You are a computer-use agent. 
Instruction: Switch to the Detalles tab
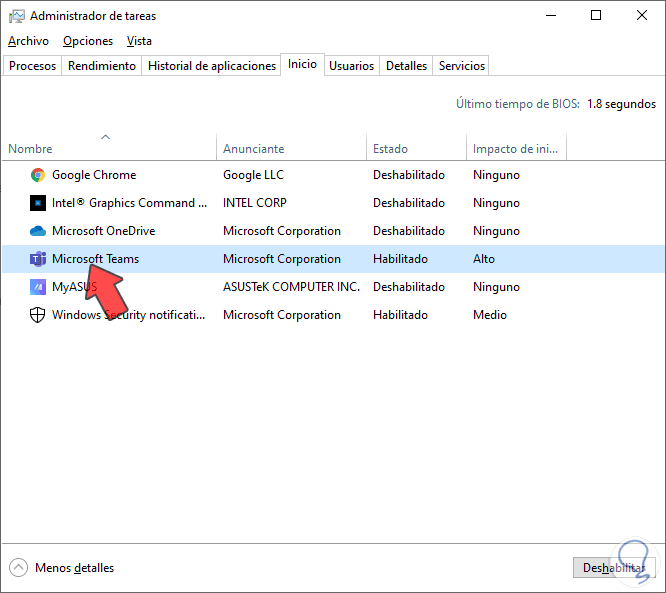[x=406, y=66]
